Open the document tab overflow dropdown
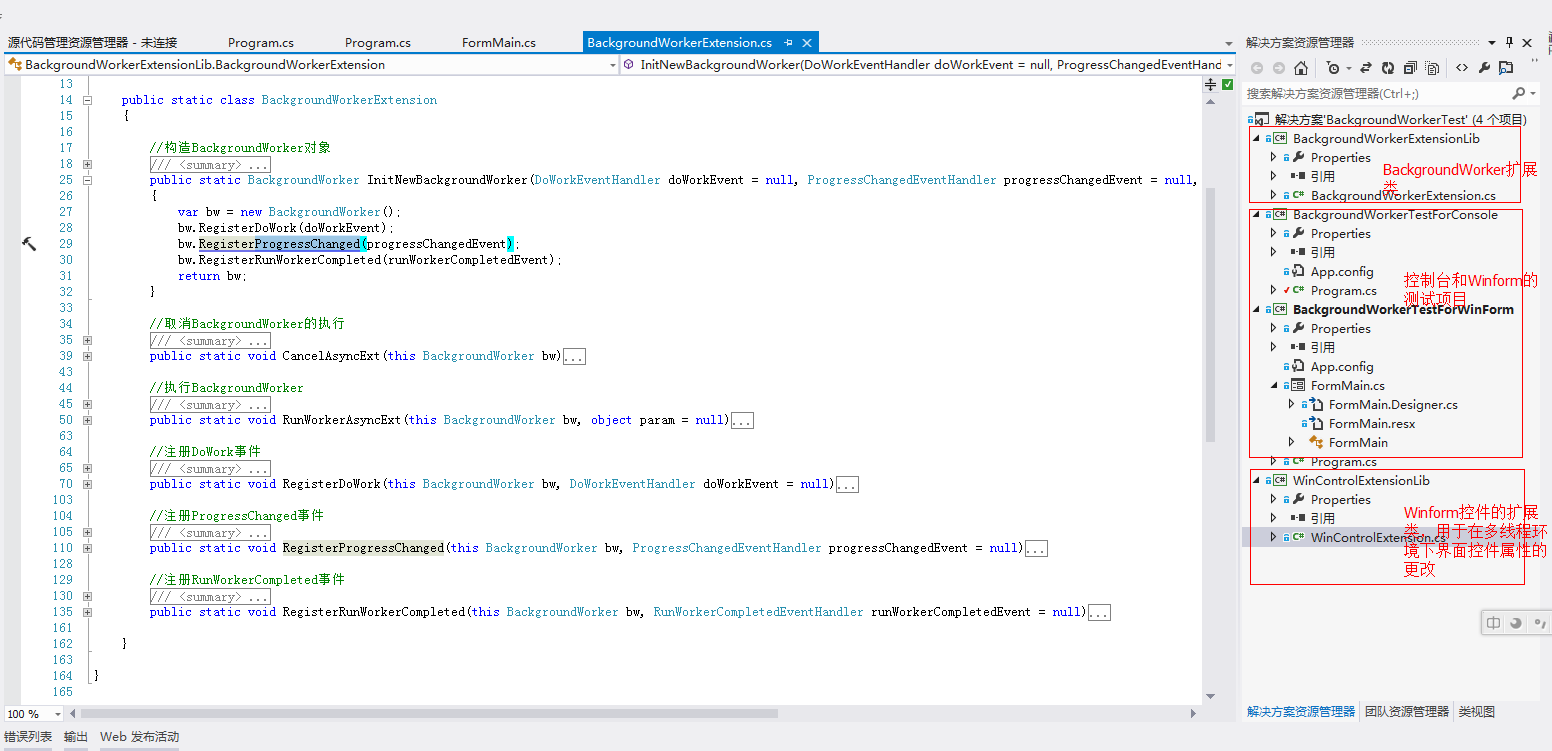The width and height of the screenshot is (1552, 751). pyautogui.click(x=1229, y=43)
